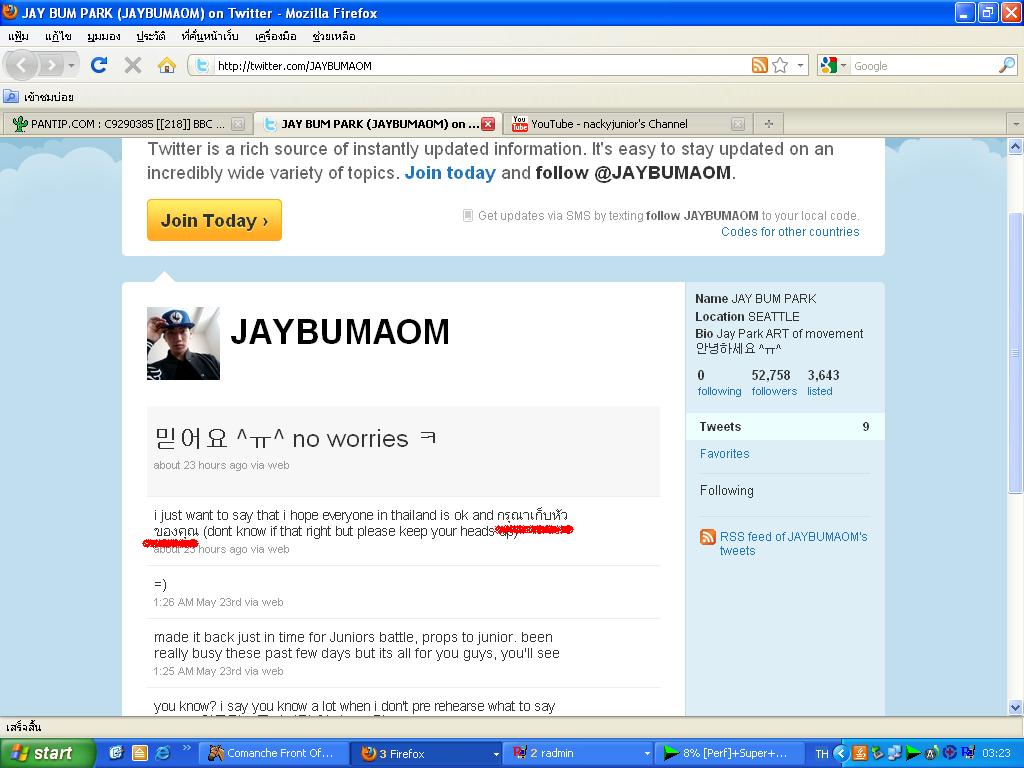Open the แฟ้ม (File) menu
This screenshot has width=1024, height=768.
[x=18, y=36]
